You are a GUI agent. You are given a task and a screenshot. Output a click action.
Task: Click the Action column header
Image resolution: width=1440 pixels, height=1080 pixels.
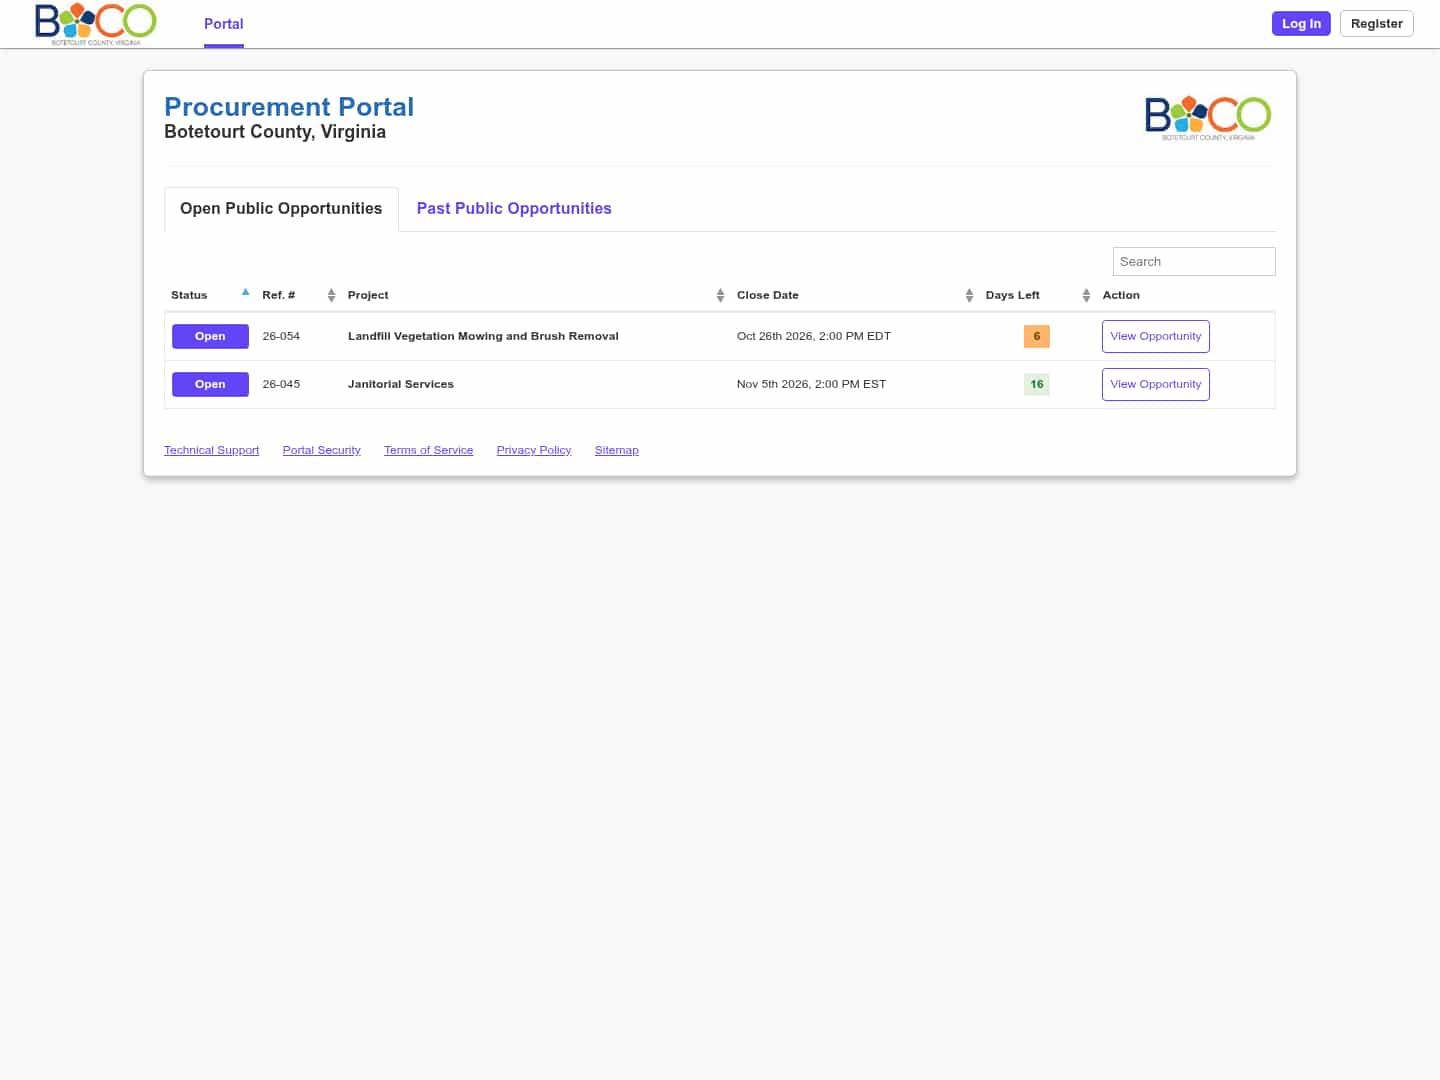click(1121, 295)
